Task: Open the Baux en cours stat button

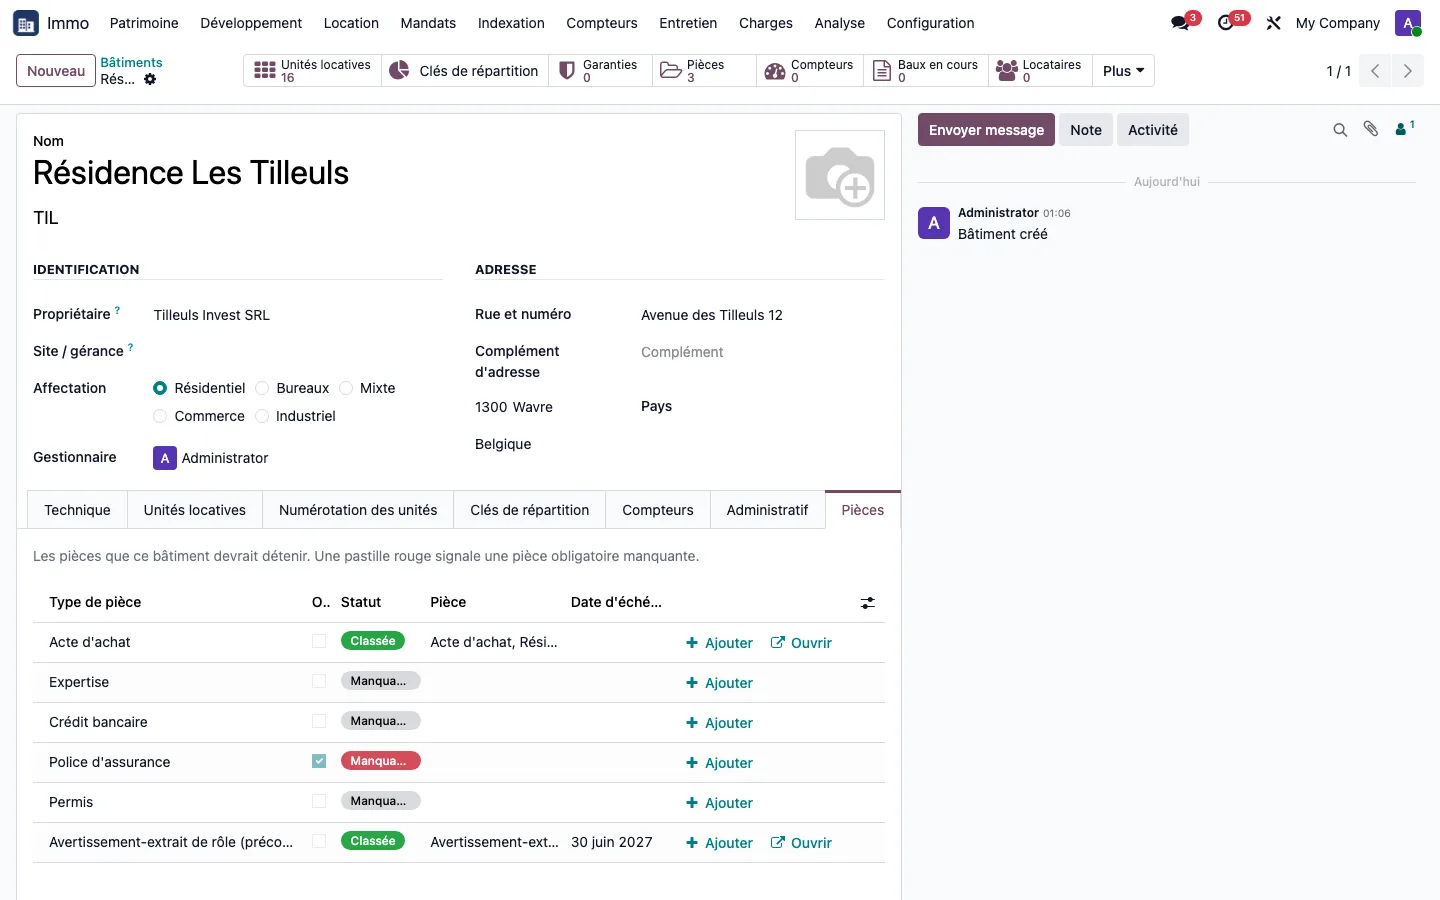Action: coord(926,71)
